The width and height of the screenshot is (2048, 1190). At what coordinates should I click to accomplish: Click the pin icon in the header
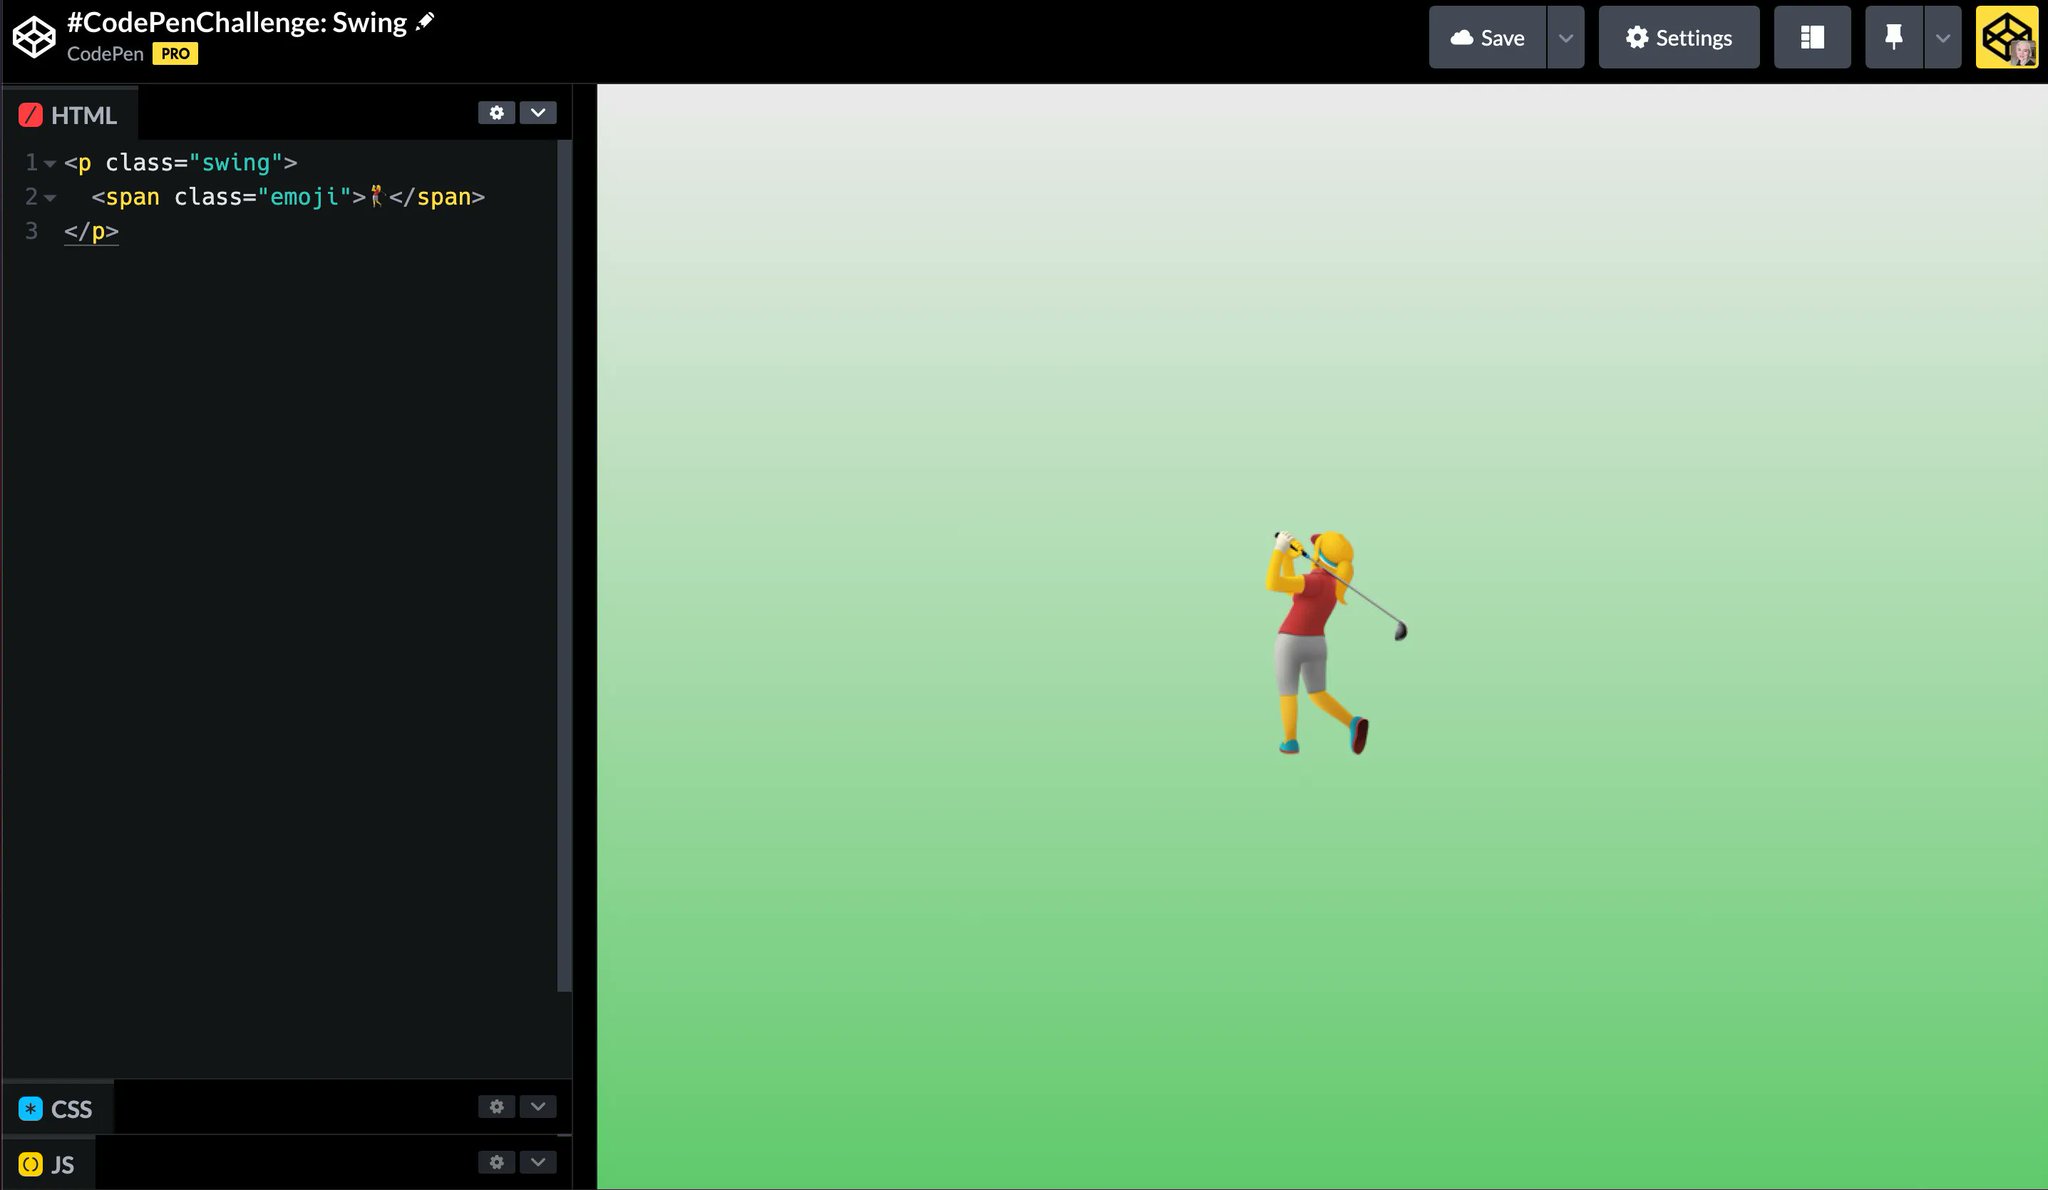click(1895, 37)
